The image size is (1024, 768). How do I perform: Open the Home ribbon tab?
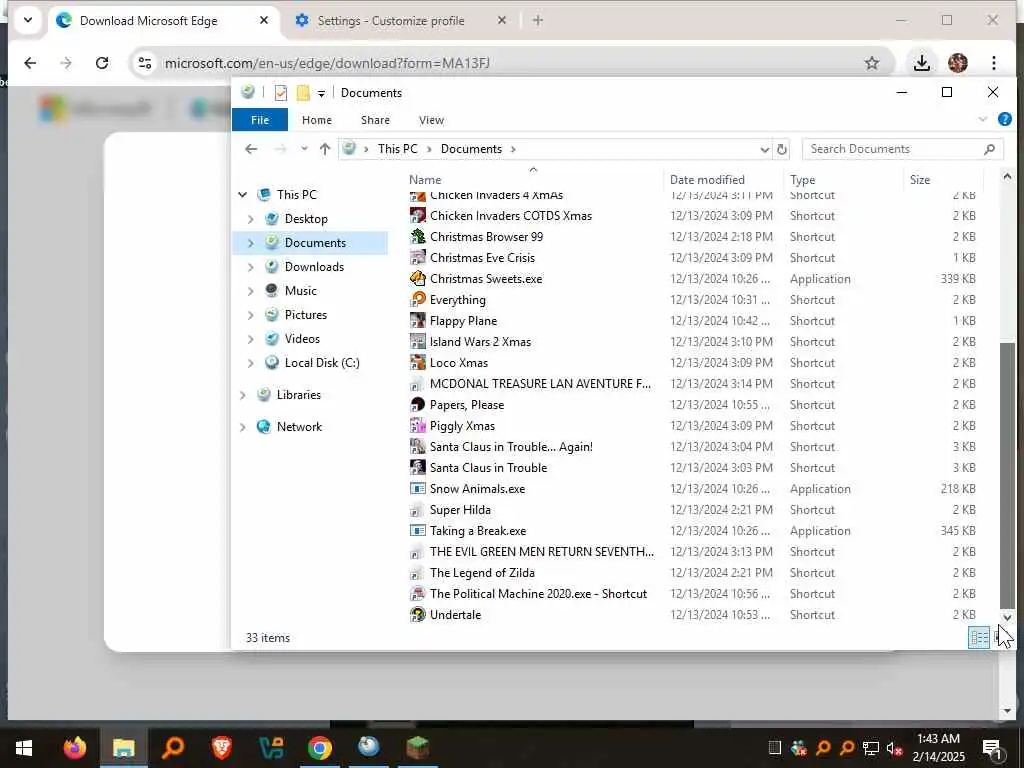(317, 120)
